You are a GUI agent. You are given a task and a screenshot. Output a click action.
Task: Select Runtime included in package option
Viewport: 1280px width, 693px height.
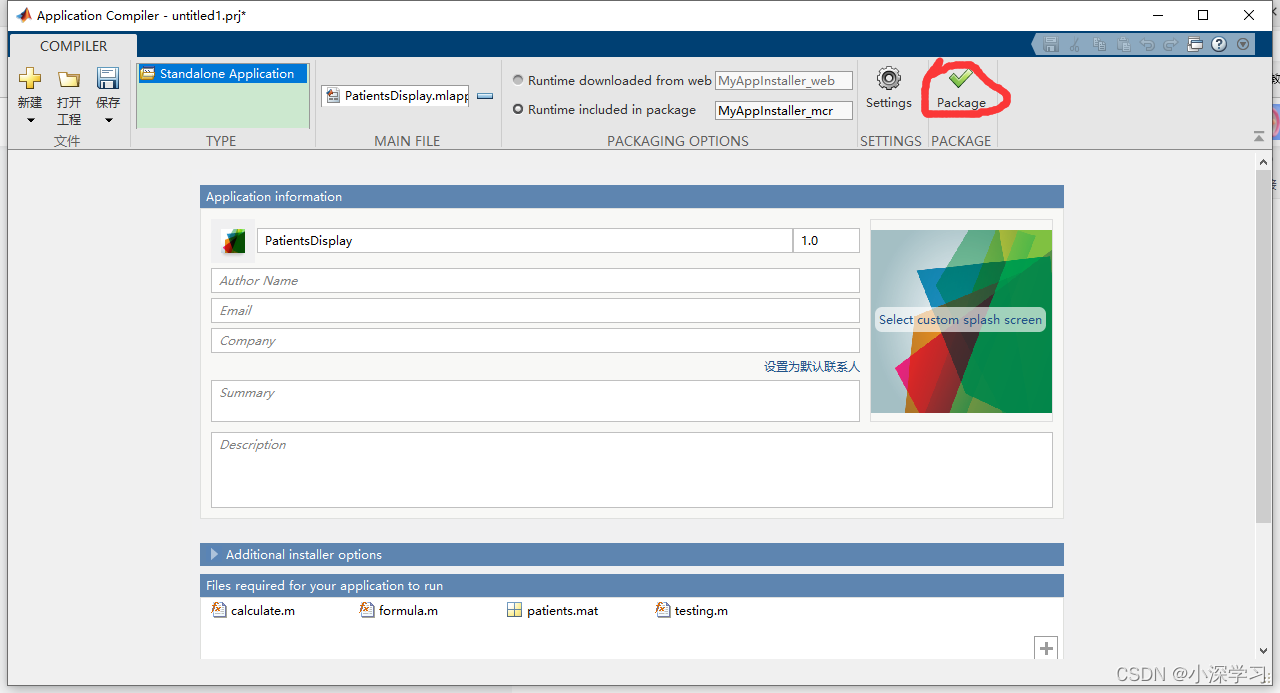(x=518, y=109)
